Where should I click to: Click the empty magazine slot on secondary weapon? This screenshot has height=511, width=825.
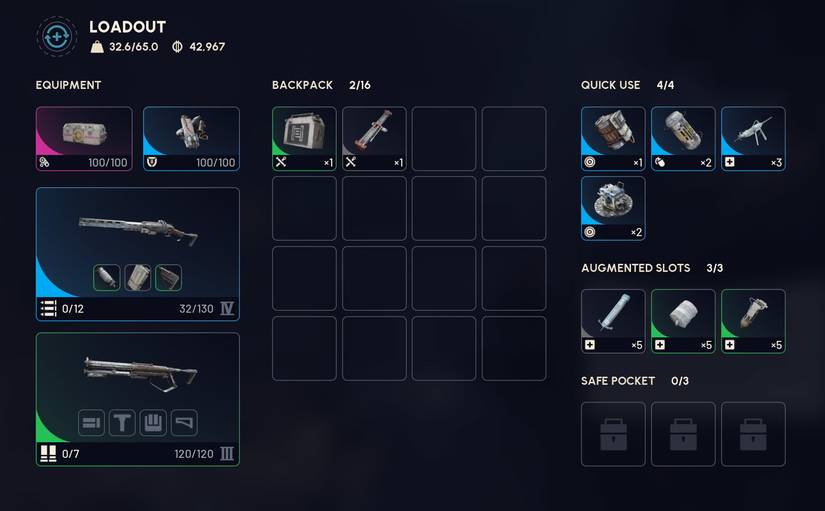point(153,423)
